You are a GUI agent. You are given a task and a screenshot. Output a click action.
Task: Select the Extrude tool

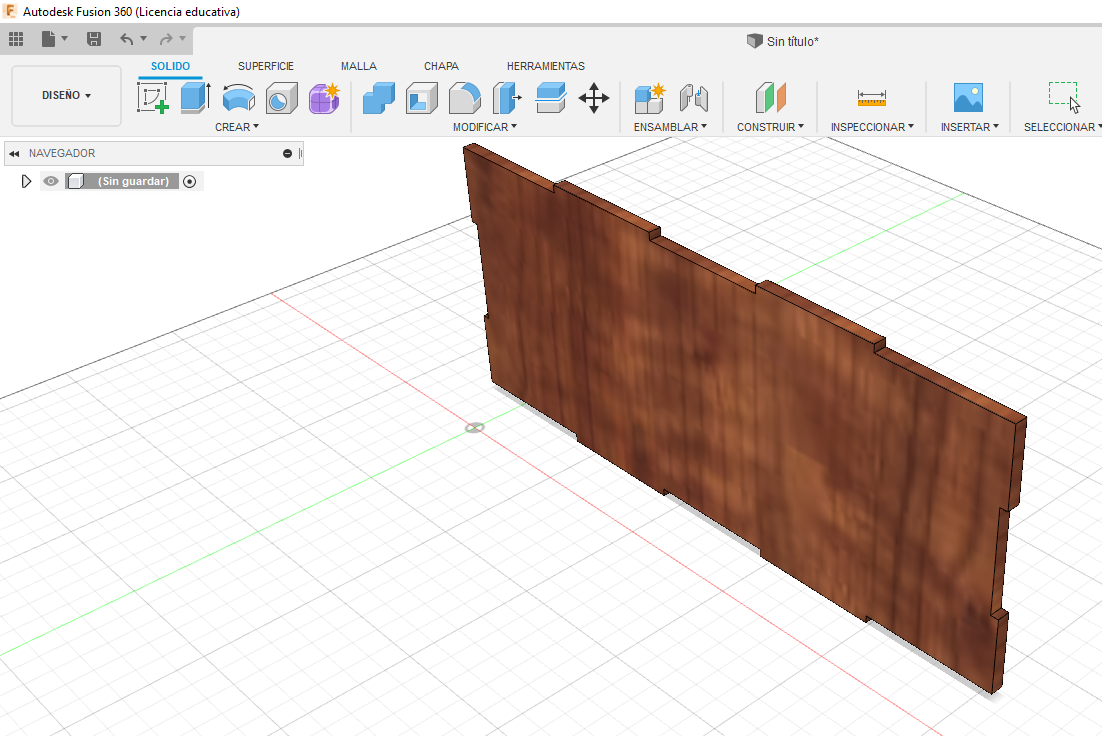(195, 98)
